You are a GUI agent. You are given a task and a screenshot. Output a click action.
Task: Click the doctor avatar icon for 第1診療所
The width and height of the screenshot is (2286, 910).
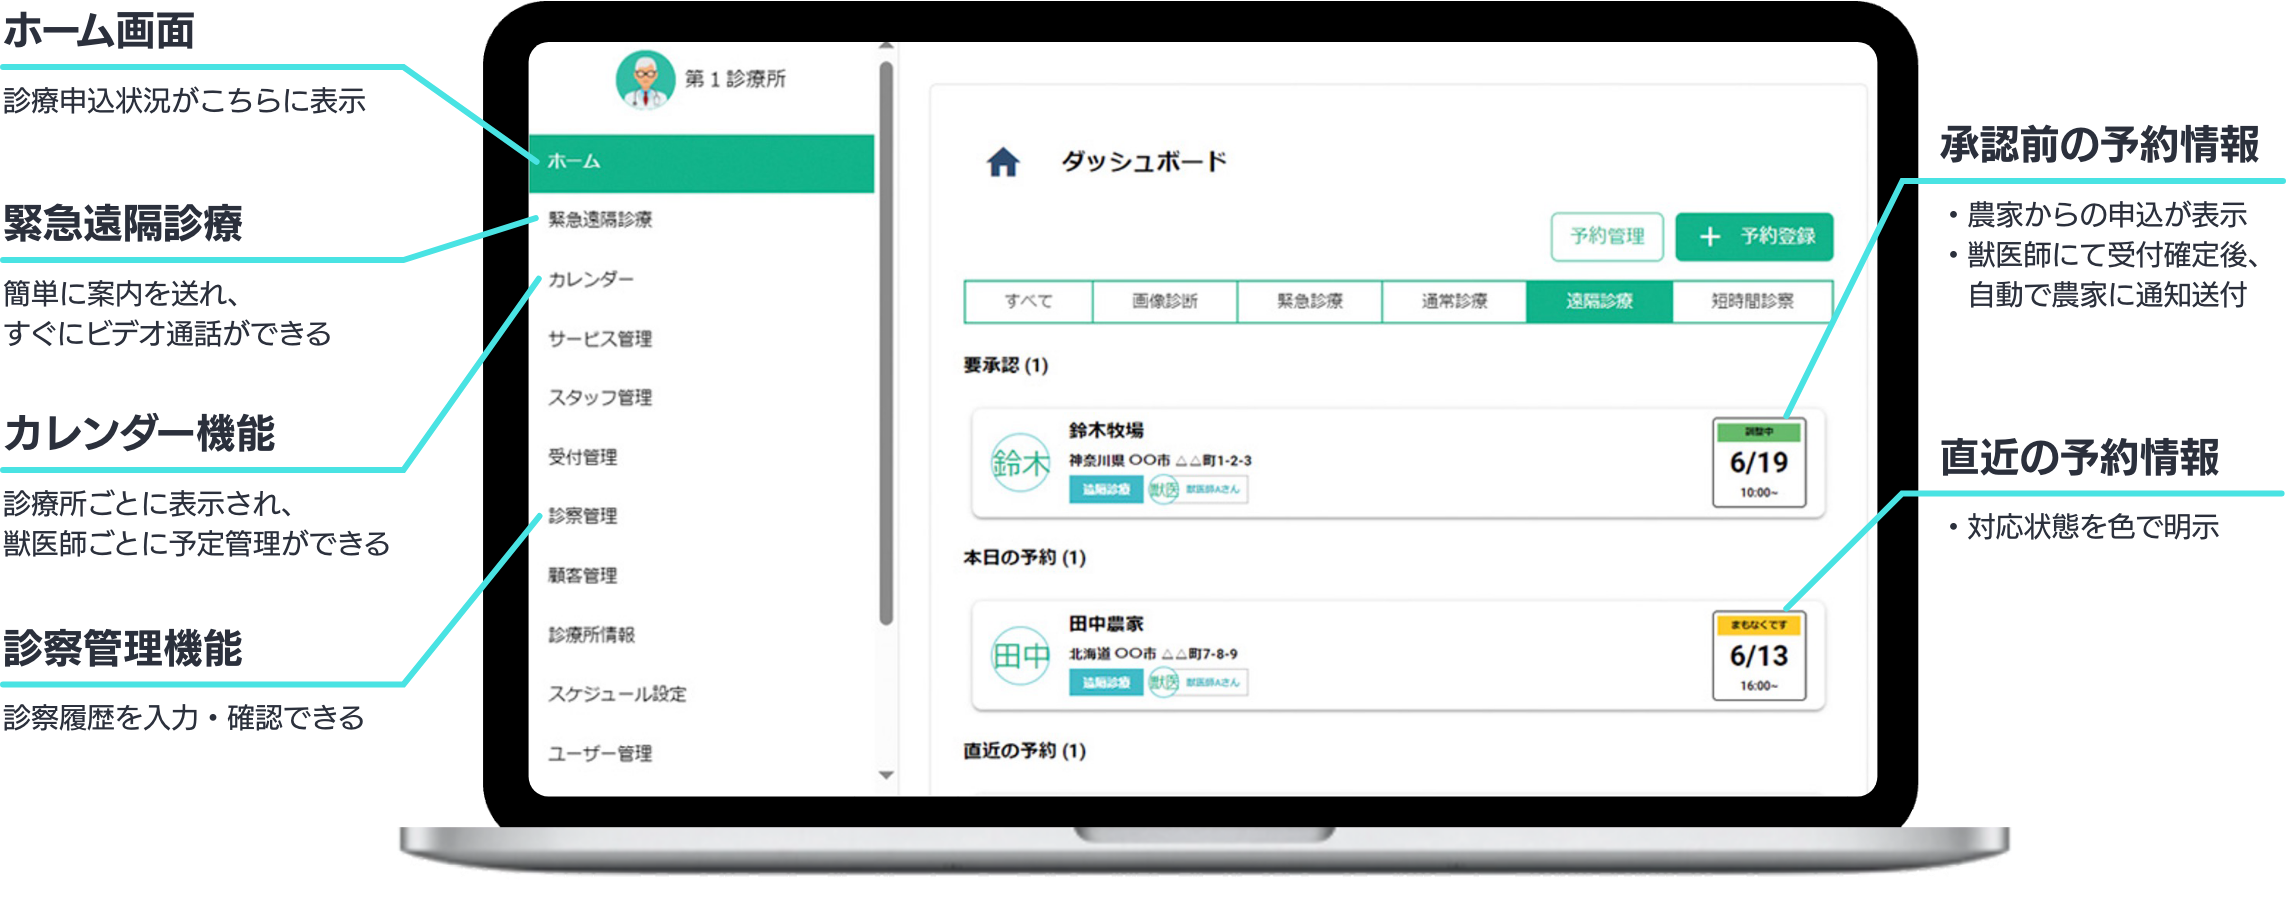pos(645,80)
